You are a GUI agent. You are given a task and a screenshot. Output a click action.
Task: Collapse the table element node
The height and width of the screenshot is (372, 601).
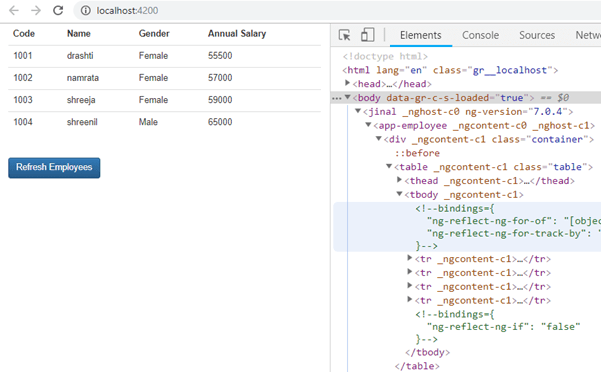coord(389,166)
